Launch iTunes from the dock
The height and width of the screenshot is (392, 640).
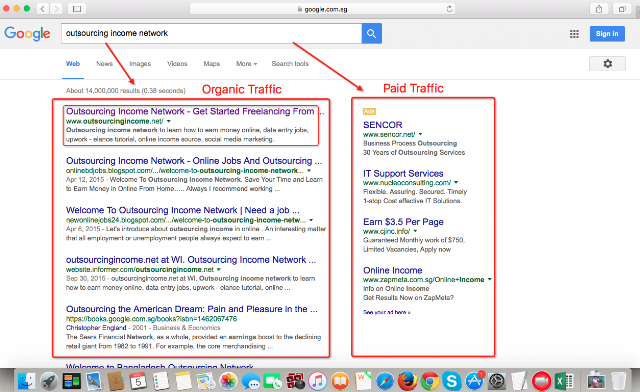coord(318,381)
